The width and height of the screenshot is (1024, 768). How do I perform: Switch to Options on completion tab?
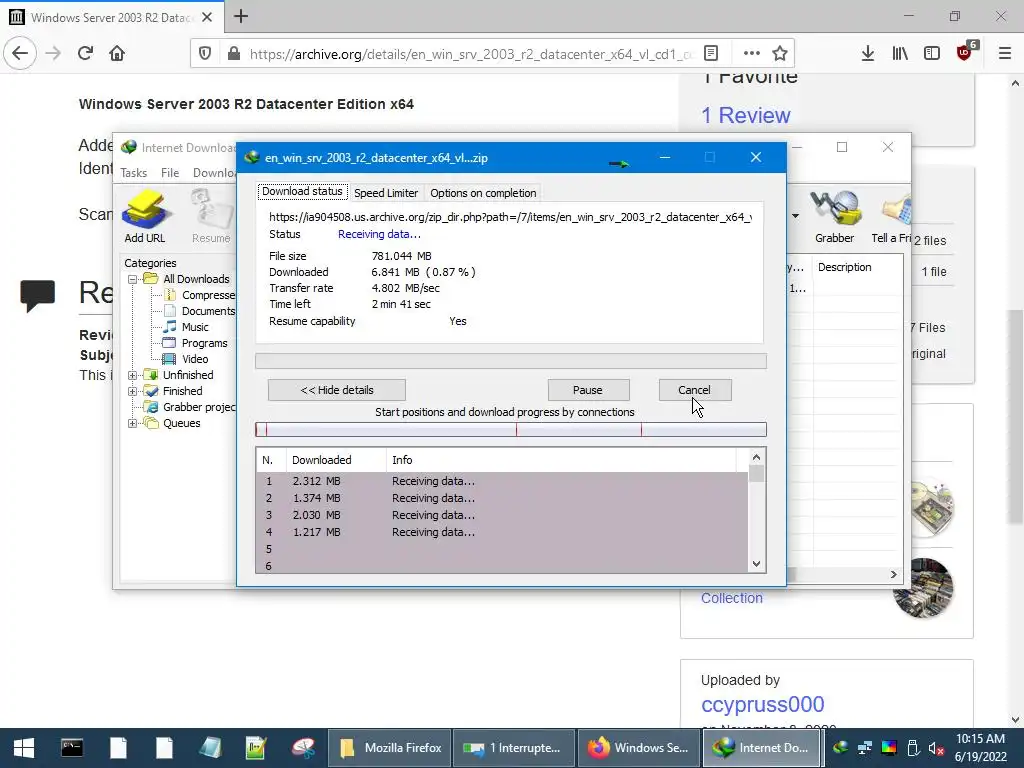pos(483,193)
